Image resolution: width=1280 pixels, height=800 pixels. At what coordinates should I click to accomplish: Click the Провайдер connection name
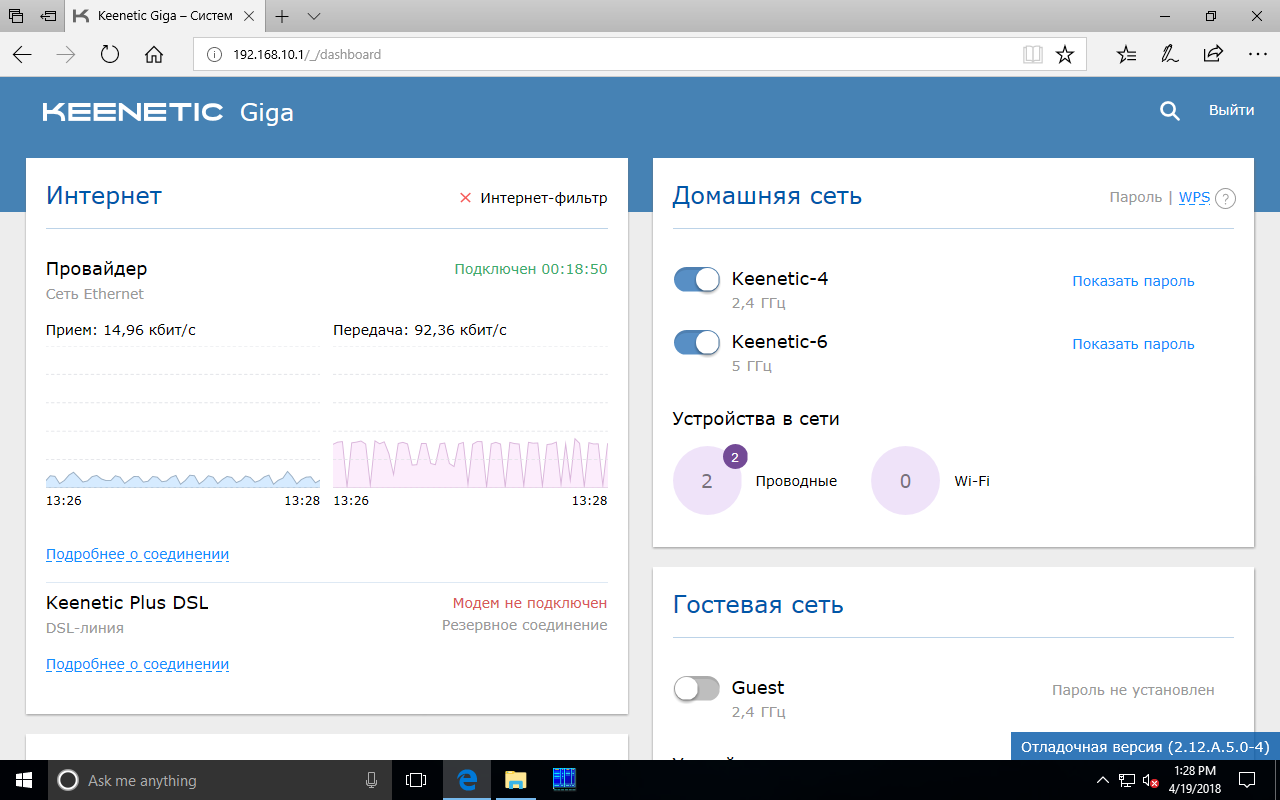click(x=96, y=269)
